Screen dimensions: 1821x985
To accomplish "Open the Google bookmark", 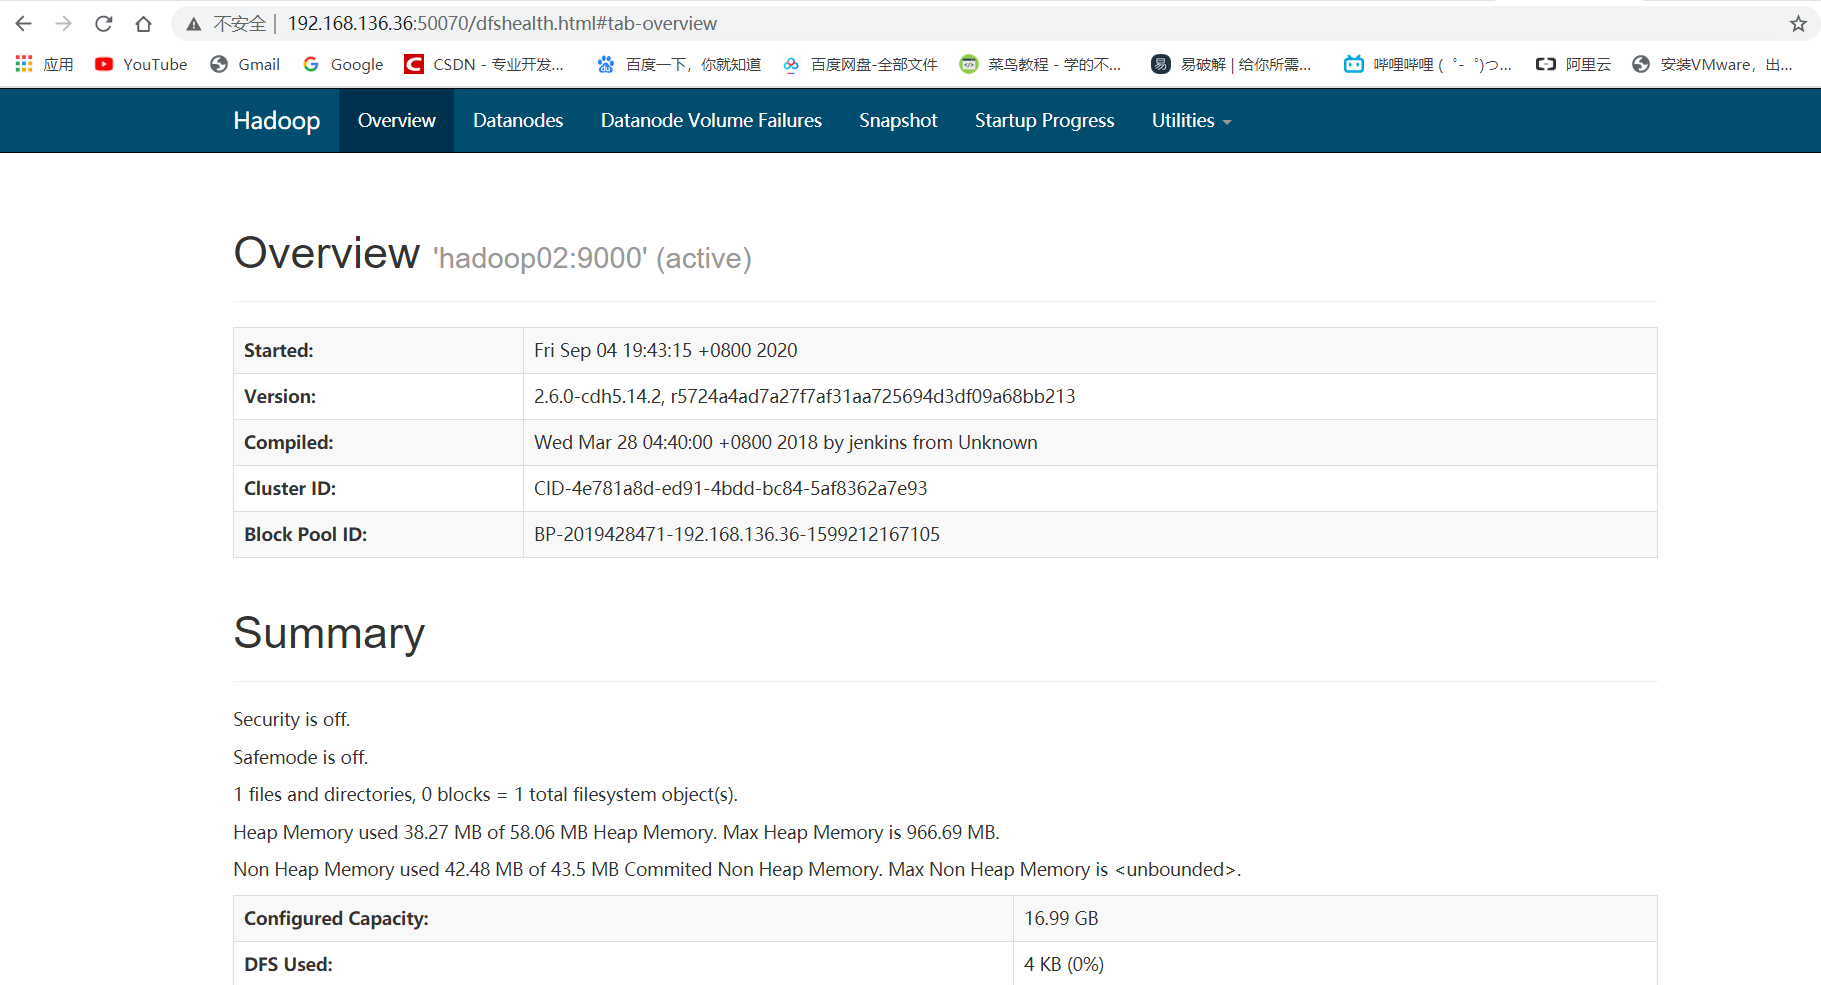I will click(343, 64).
